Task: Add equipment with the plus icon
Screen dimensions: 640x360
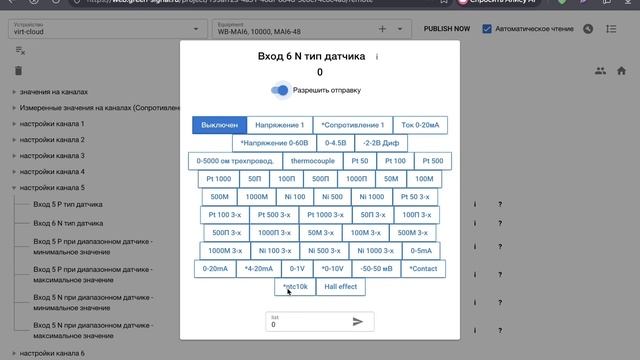Action: click(382, 29)
